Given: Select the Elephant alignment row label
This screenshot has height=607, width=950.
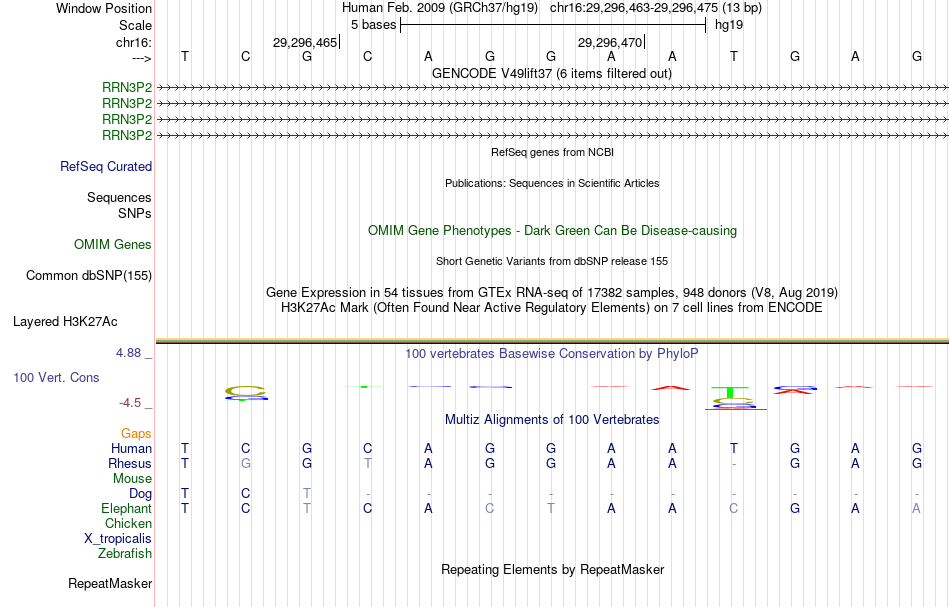Looking at the screenshot, I should (x=126, y=509).
